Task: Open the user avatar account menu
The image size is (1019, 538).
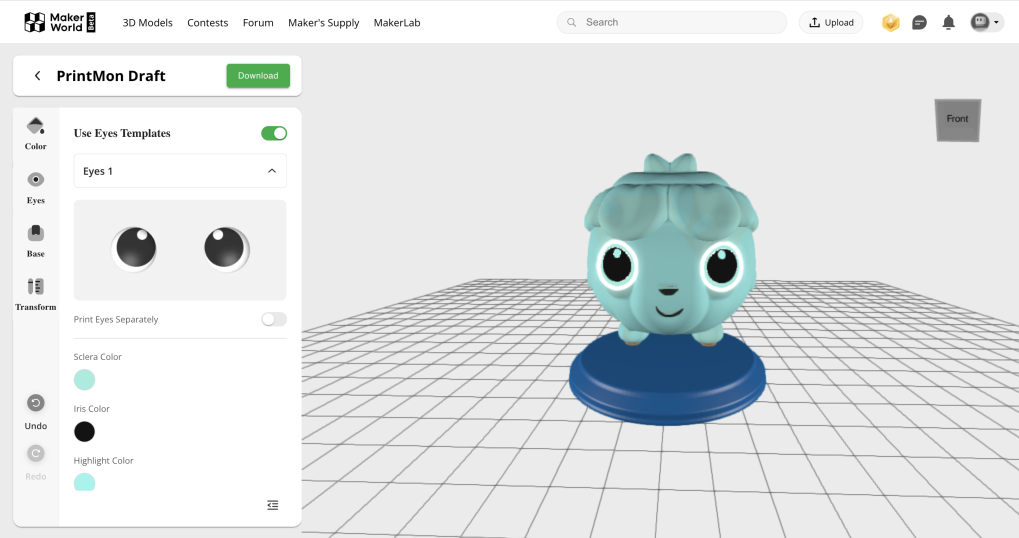Action: (x=986, y=22)
